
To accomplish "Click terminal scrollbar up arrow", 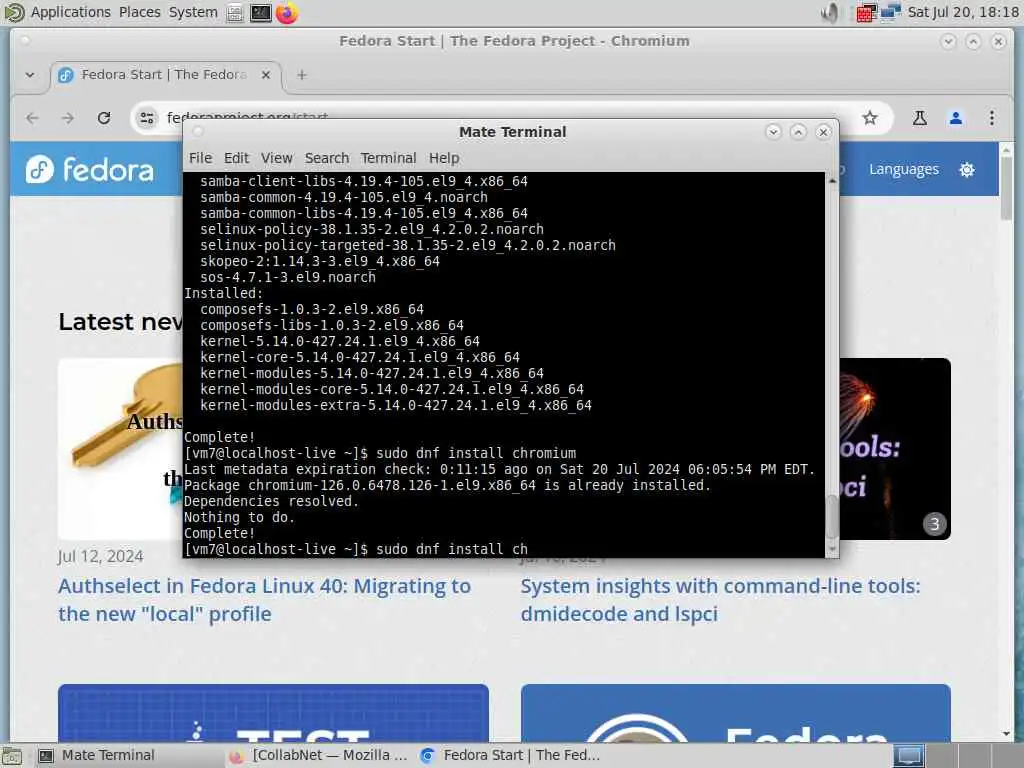I will click(x=832, y=180).
